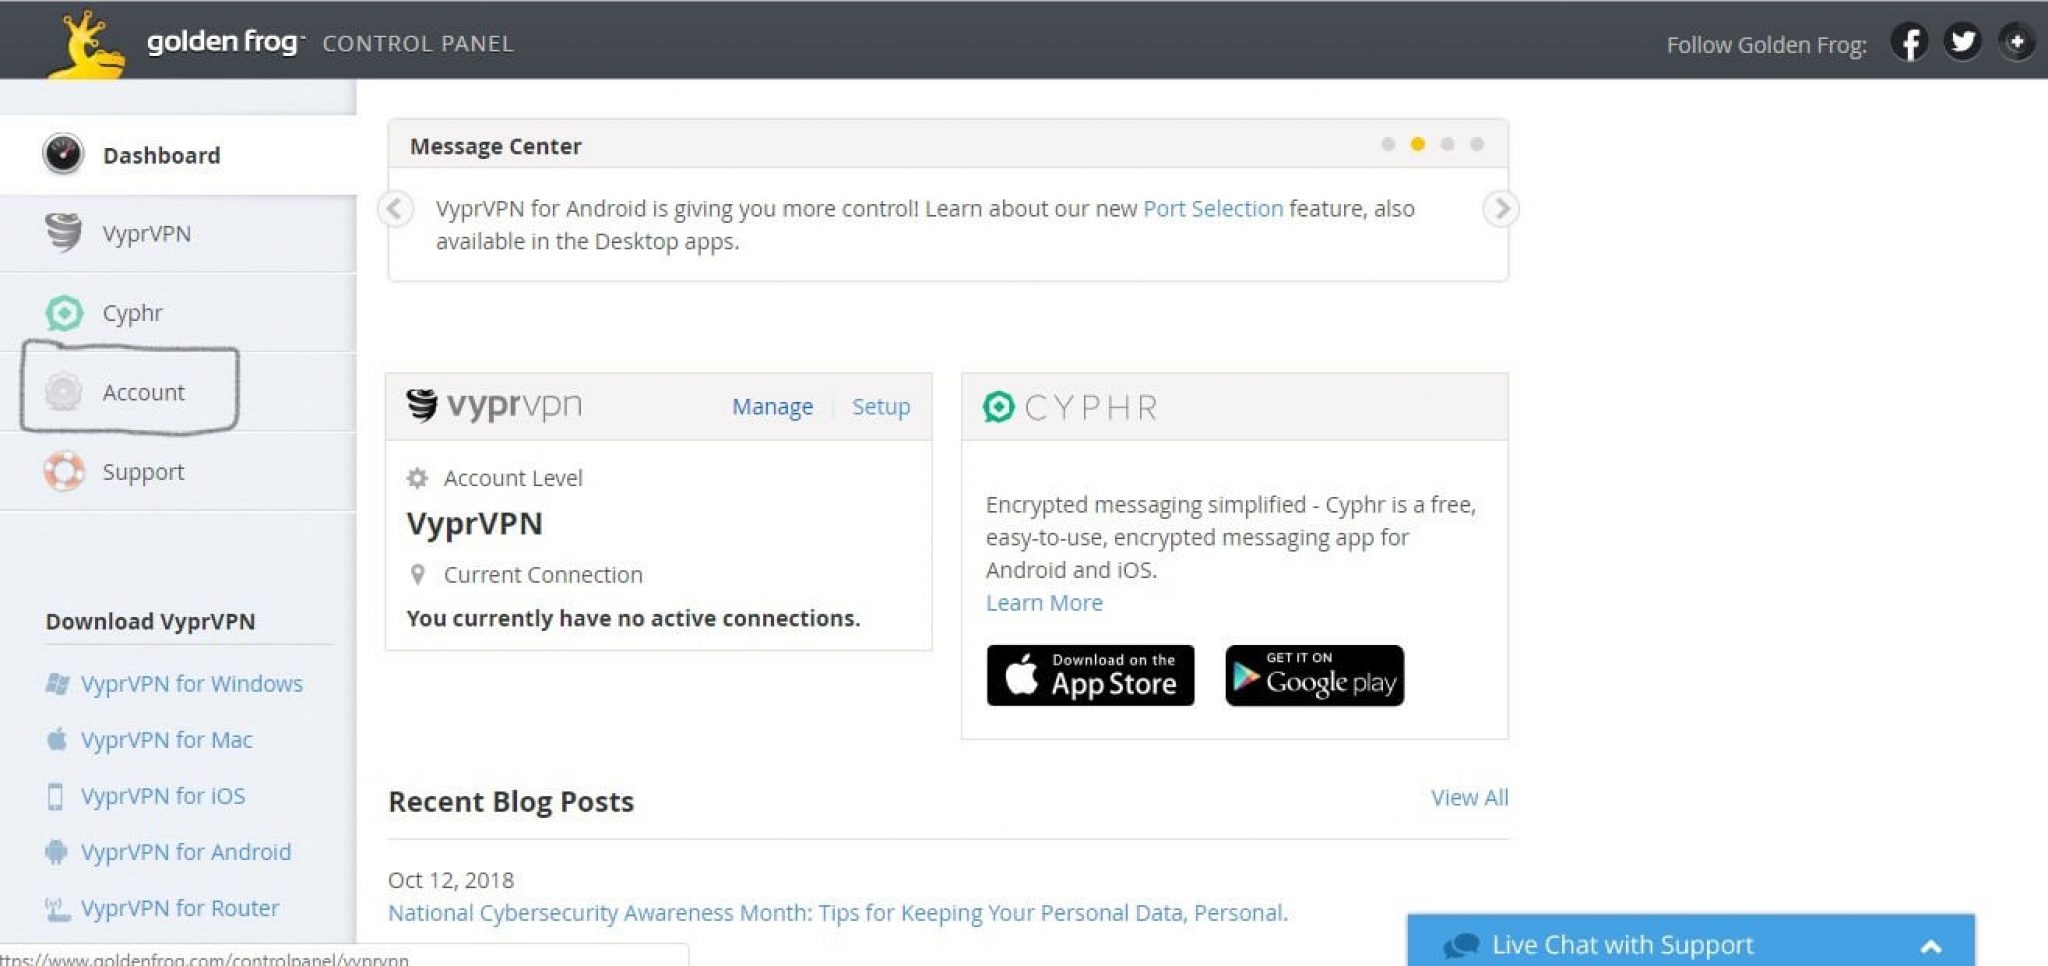
Task: Click the Oct 12, 2018 date
Action: pyautogui.click(x=451, y=880)
